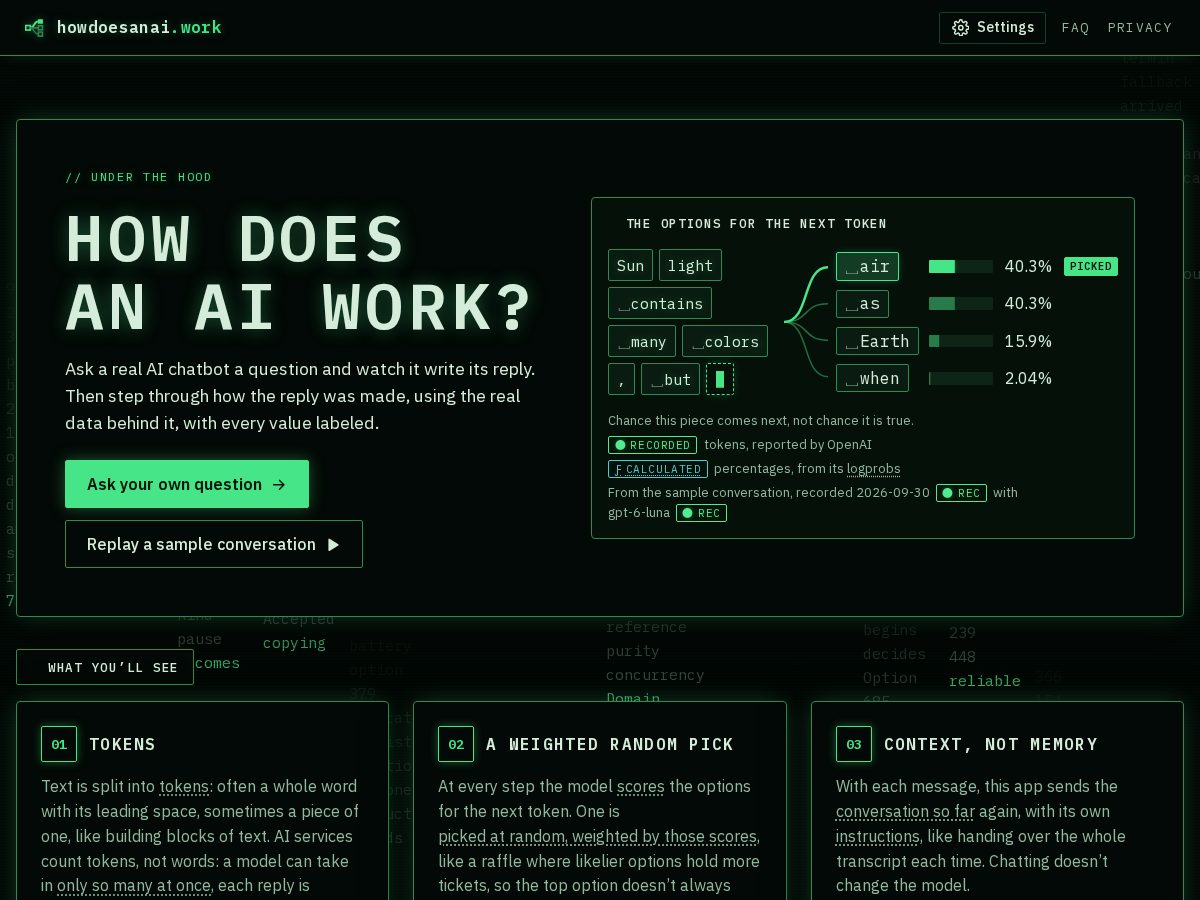Open "picked at random, weighted by those scores"

(x=598, y=837)
